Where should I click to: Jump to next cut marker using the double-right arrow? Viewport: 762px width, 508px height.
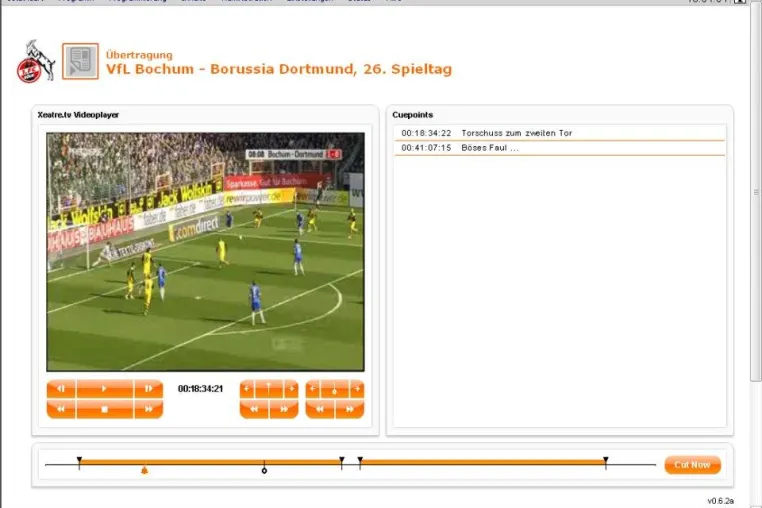click(x=284, y=409)
